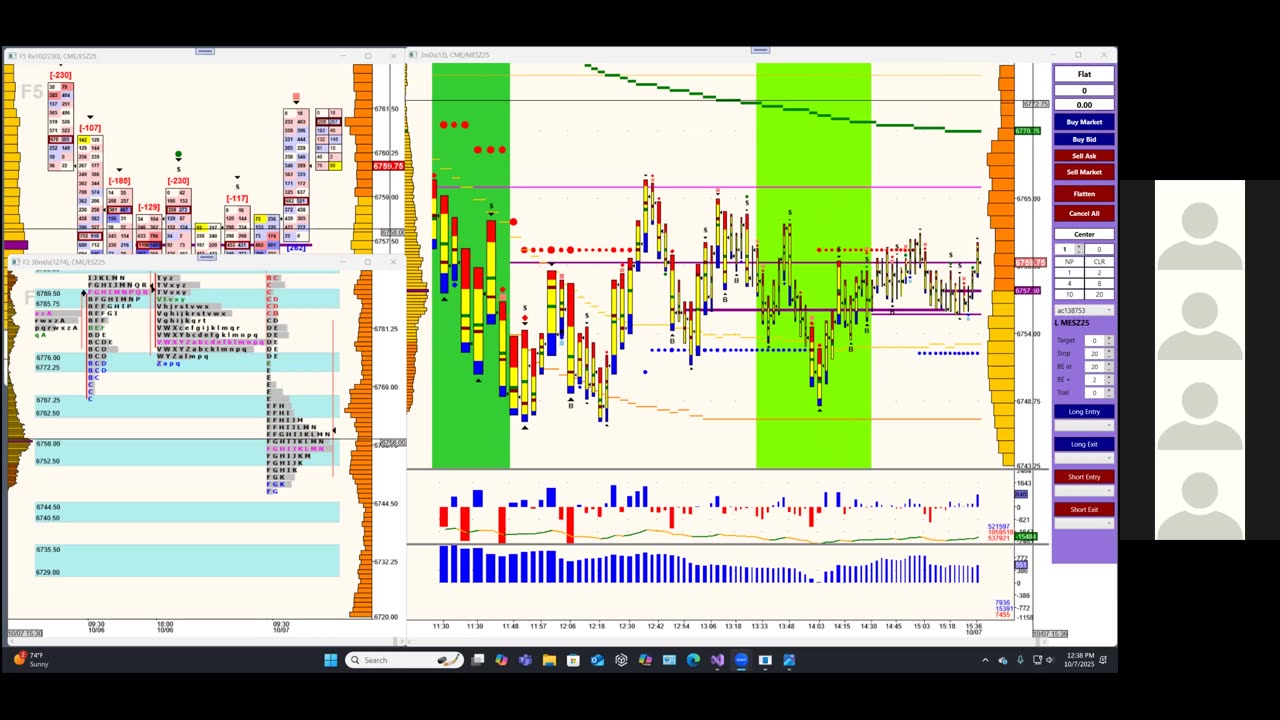1280x720 pixels.
Task: Open Microsoft Teams from the taskbar
Action: point(525,660)
